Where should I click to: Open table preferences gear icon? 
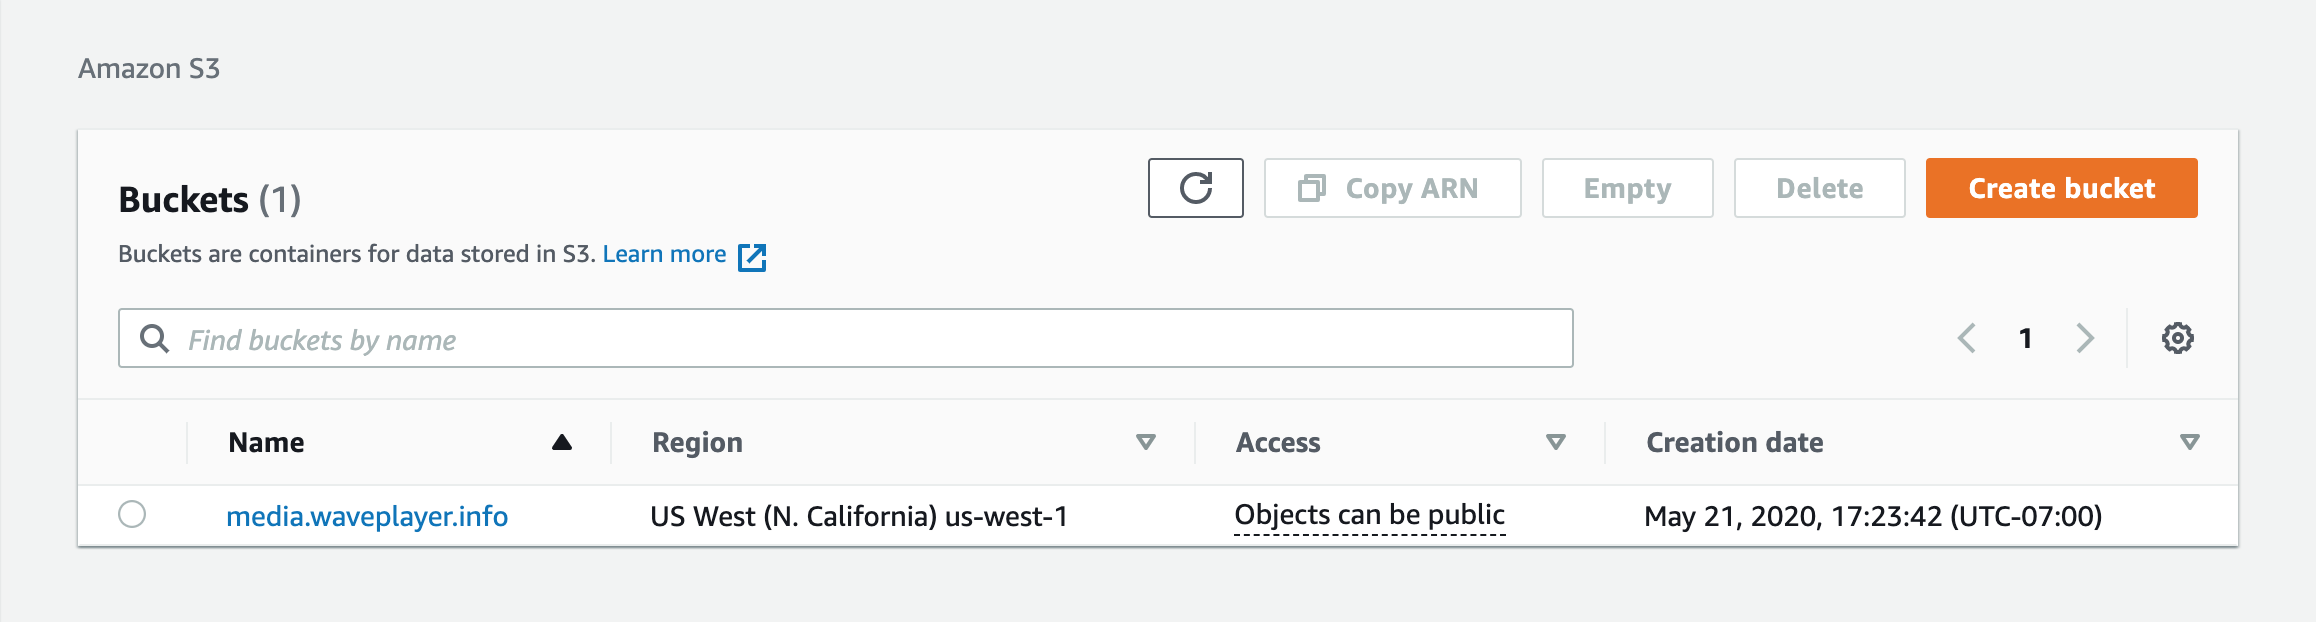click(2177, 338)
